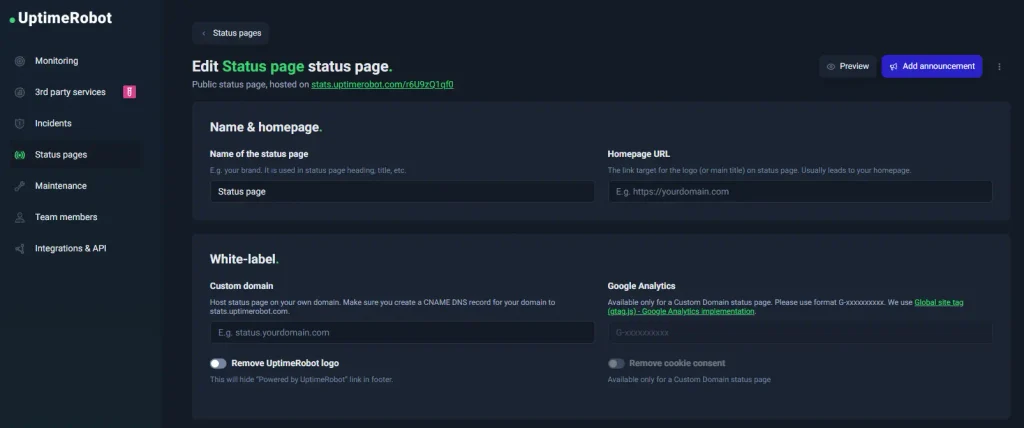Open Monitoring in the sidebar

(74, 61)
